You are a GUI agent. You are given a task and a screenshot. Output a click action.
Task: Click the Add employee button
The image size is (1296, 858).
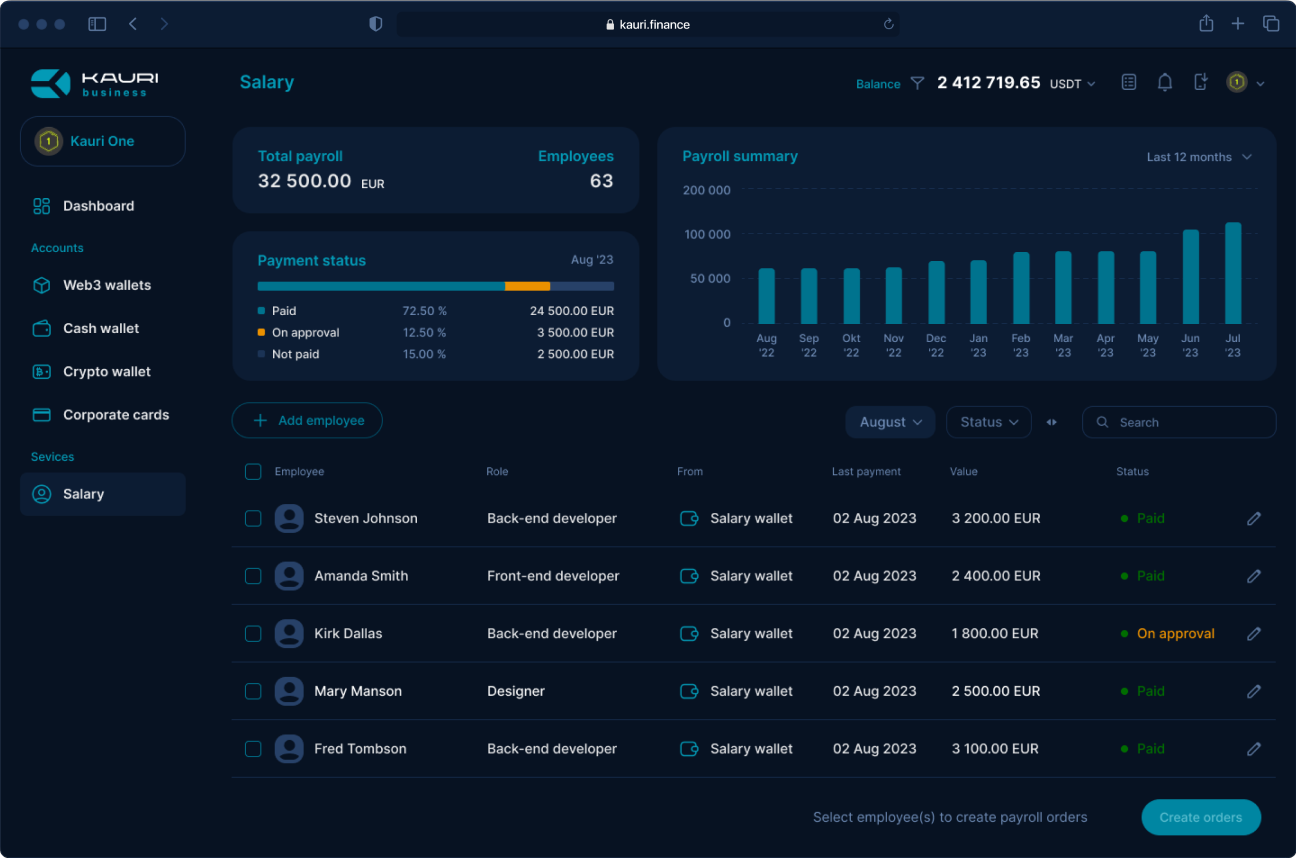click(x=307, y=421)
